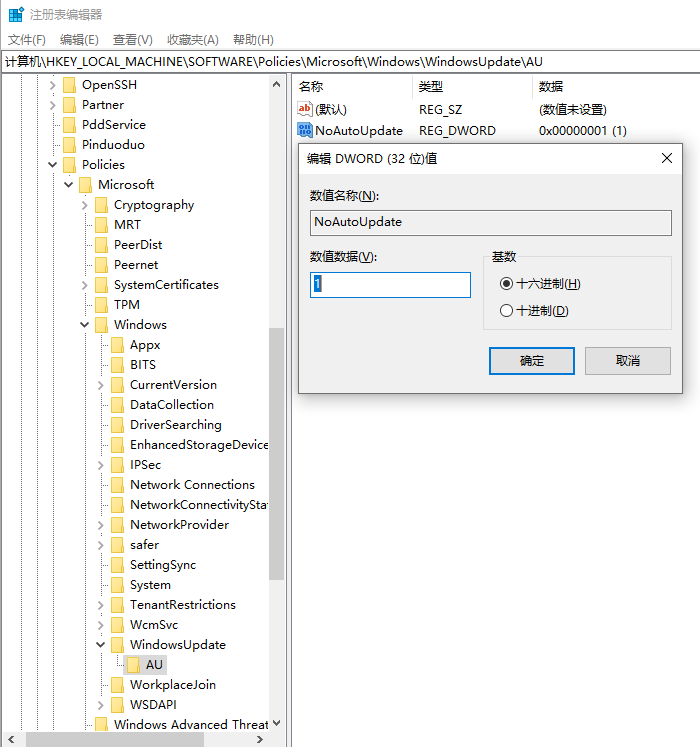Click the SystemCertificates folder icon
Image resolution: width=700 pixels, height=747 pixels.
[x=101, y=285]
